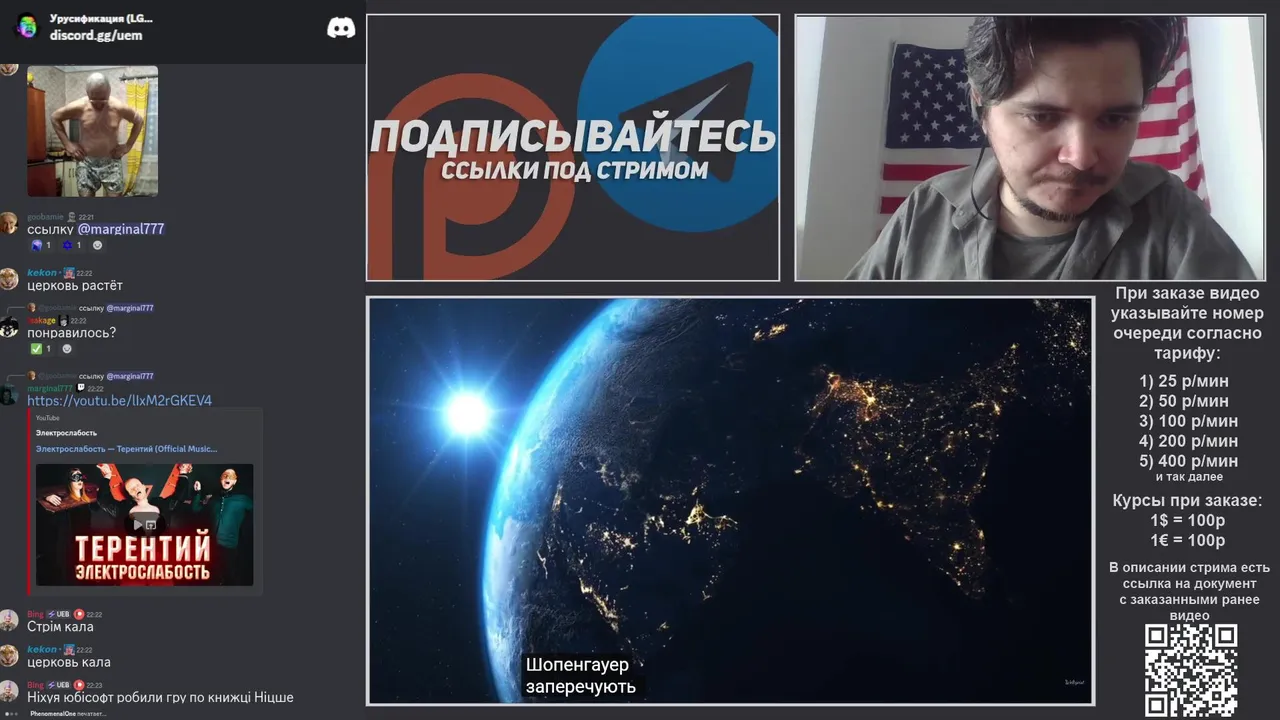The height and width of the screenshot is (720, 1280).
Task: Click the role badge beside kekon at 22:22
Action: tap(69, 272)
